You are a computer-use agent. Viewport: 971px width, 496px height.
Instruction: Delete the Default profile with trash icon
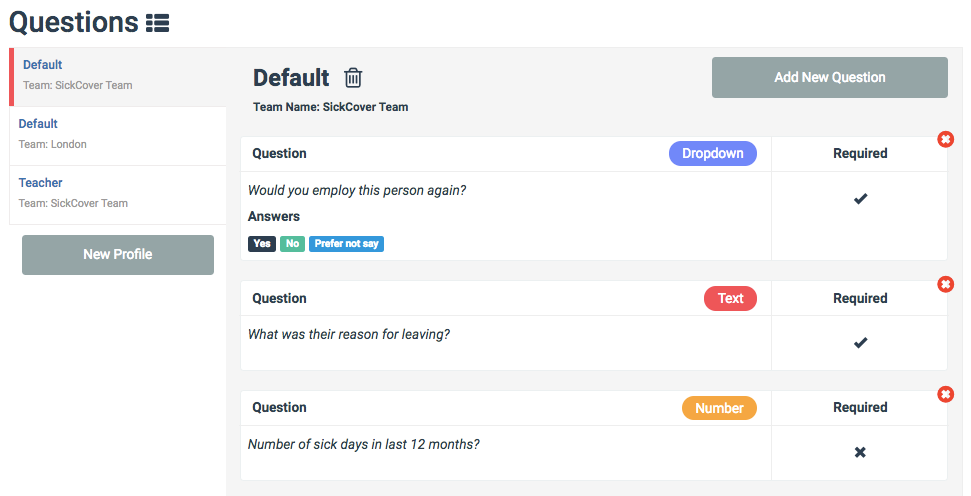(x=353, y=78)
